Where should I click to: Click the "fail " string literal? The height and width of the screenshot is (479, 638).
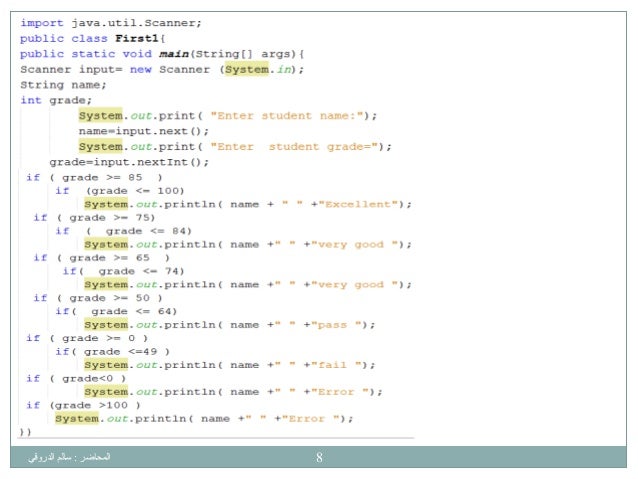coord(336,365)
